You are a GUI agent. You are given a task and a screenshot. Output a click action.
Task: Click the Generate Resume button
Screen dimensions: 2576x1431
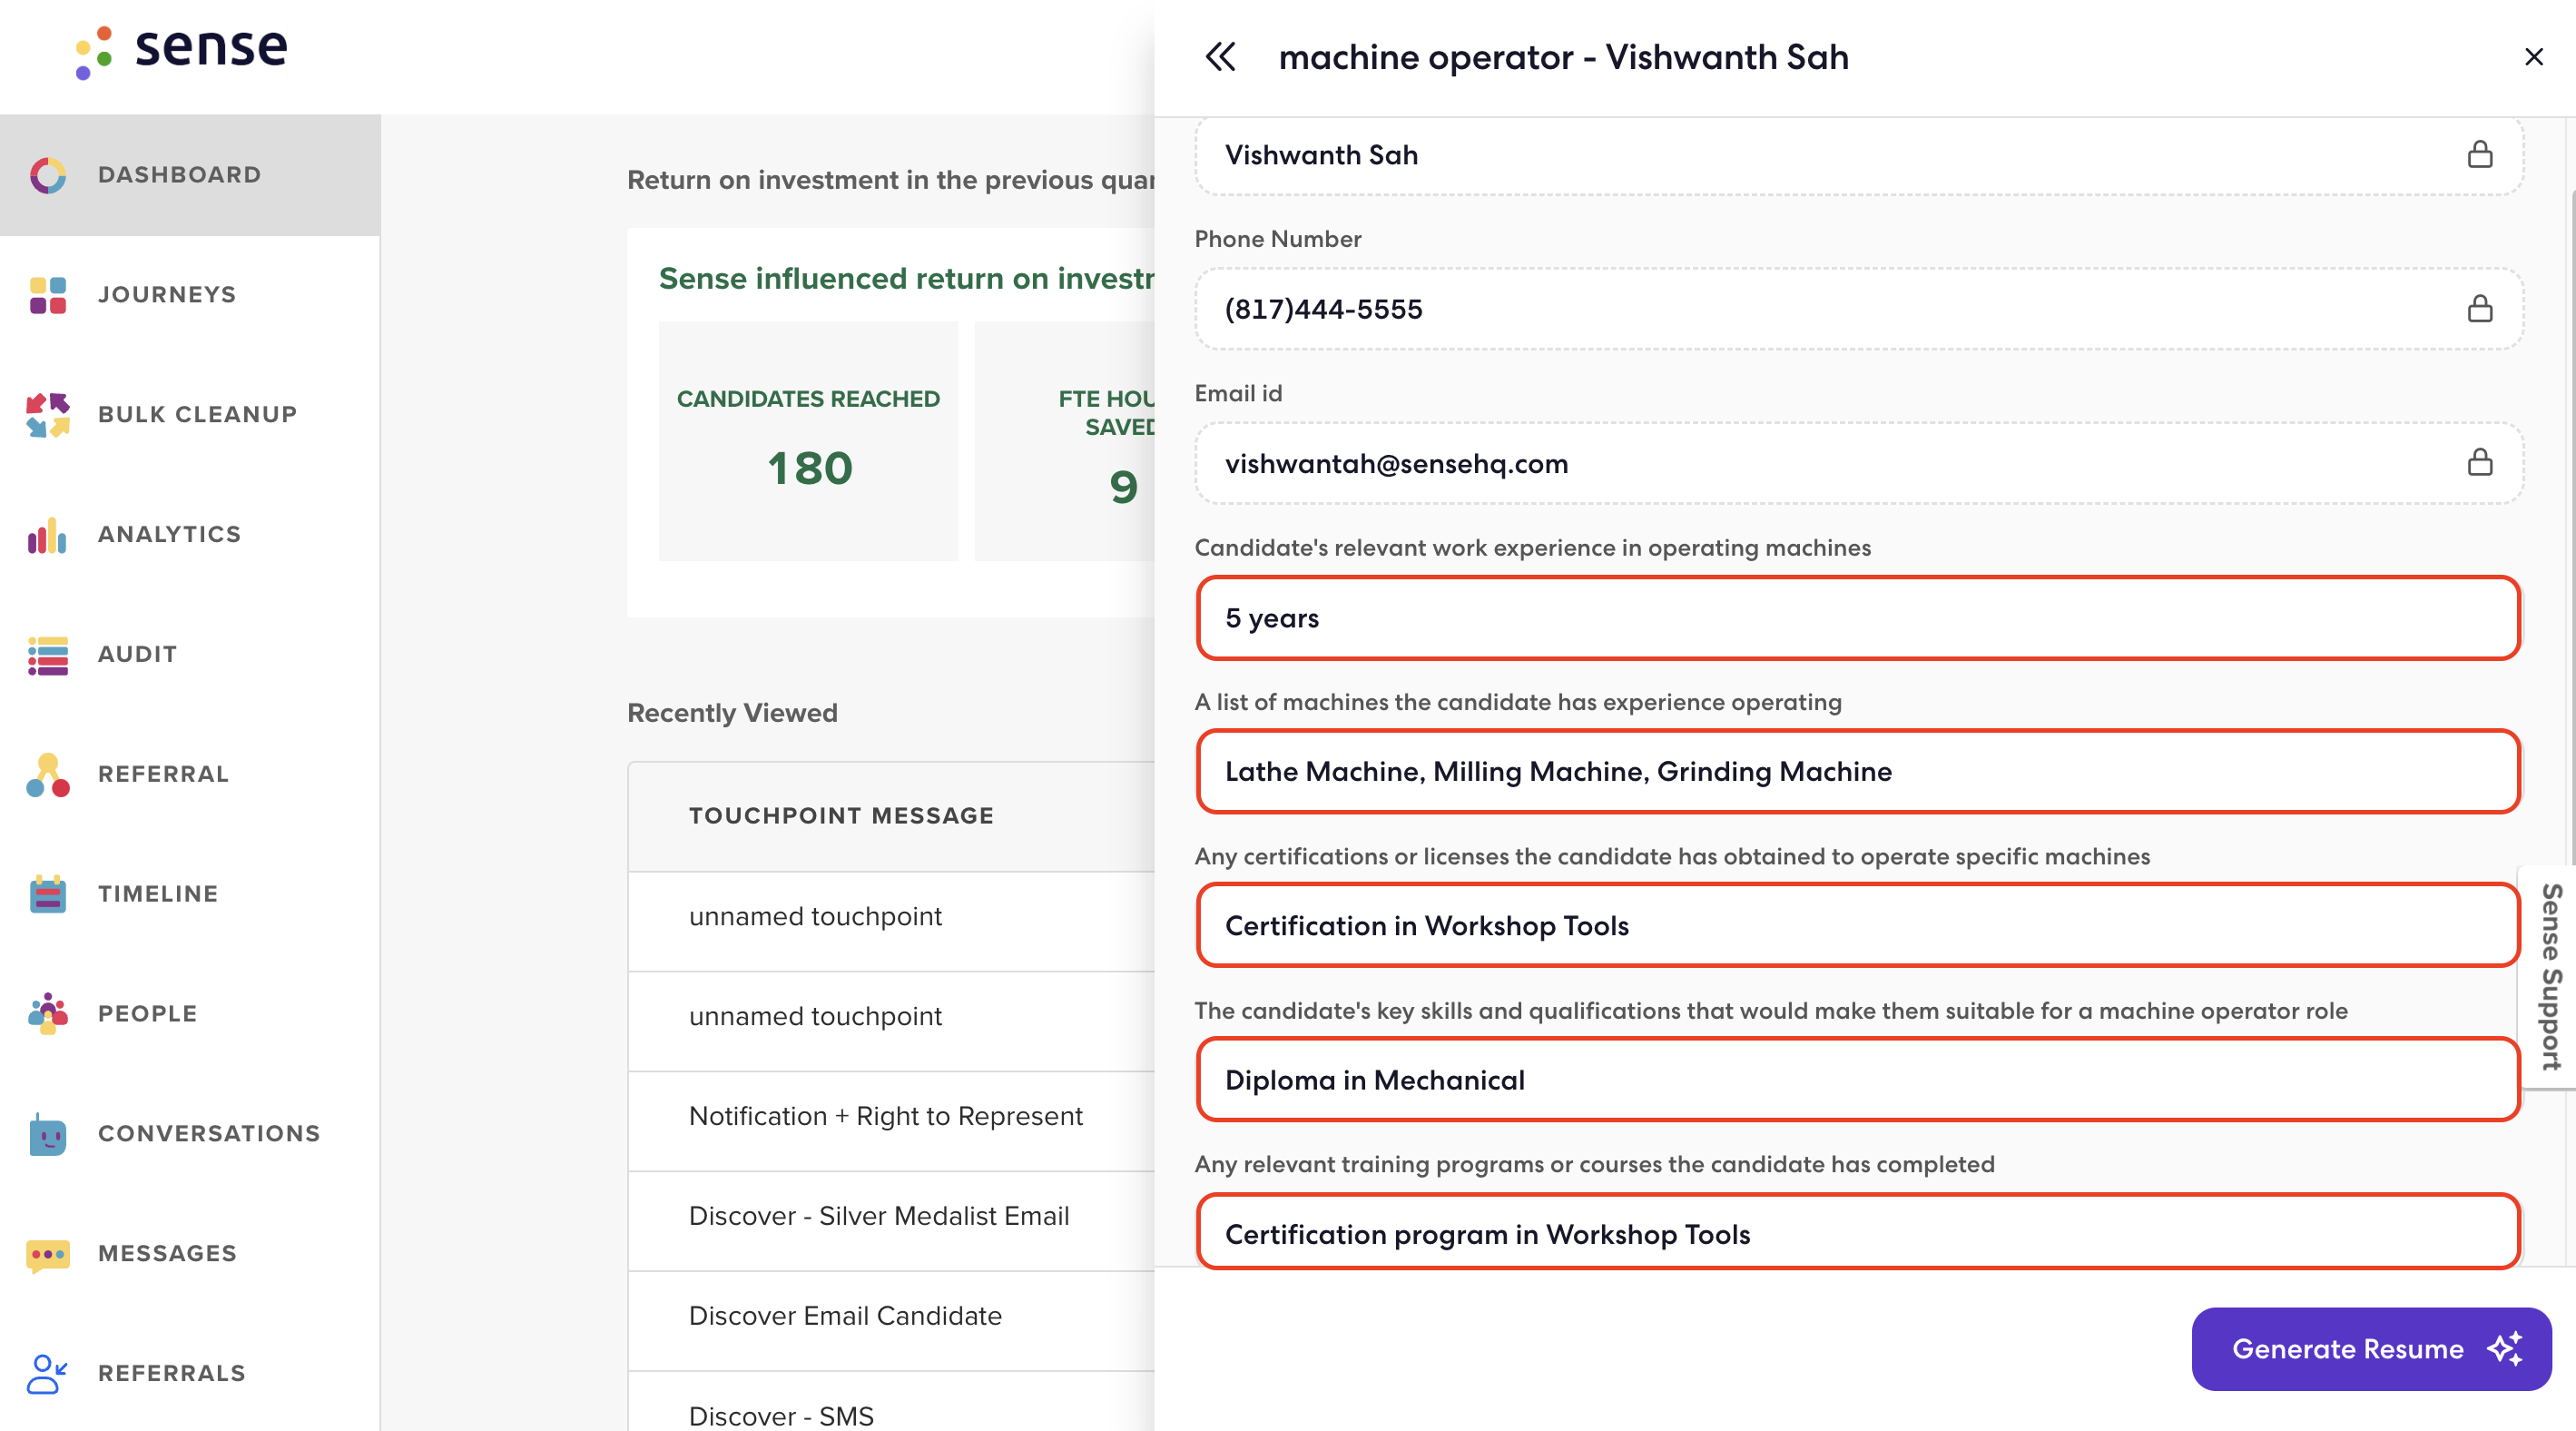pos(2370,1348)
